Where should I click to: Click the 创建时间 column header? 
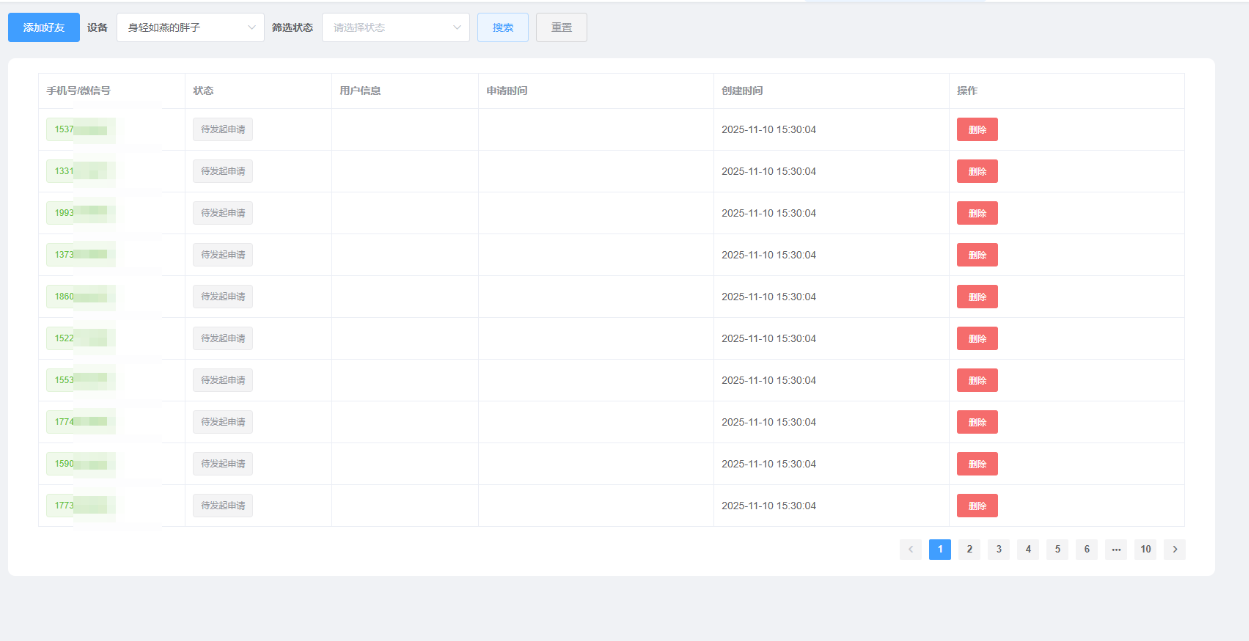pyautogui.click(x=742, y=91)
